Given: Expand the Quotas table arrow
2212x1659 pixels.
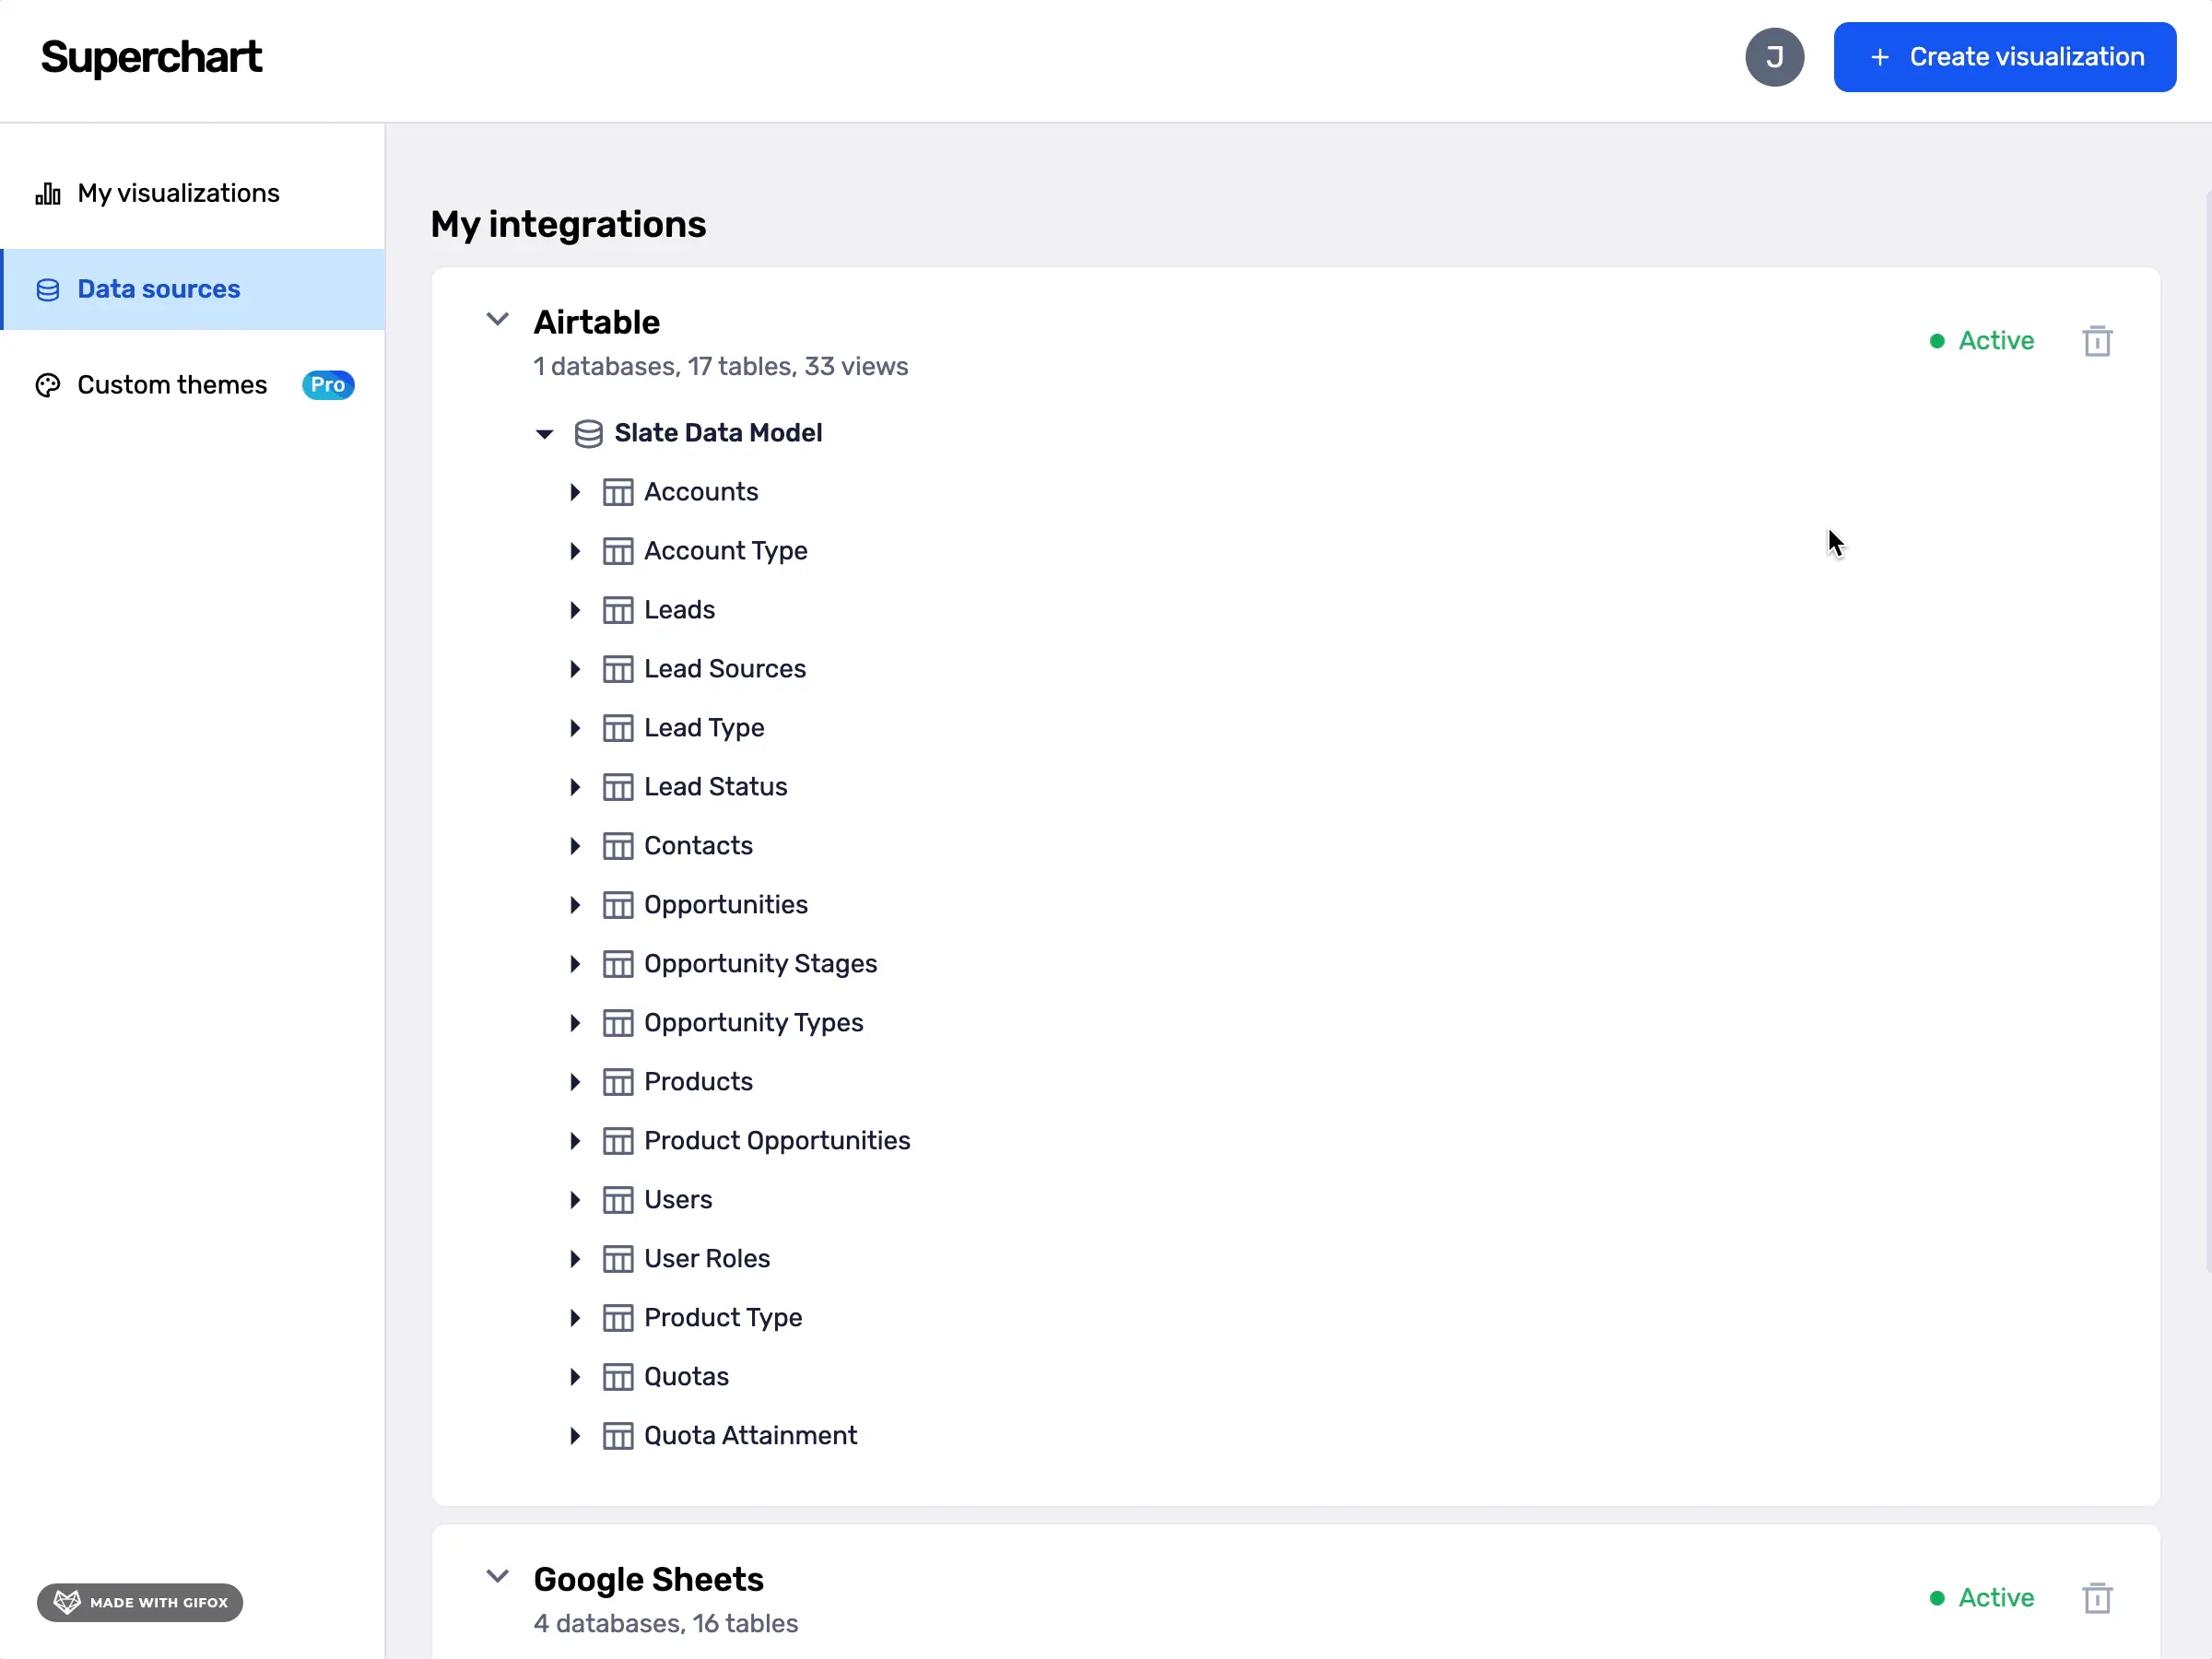Looking at the screenshot, I should pos(575,1377).
